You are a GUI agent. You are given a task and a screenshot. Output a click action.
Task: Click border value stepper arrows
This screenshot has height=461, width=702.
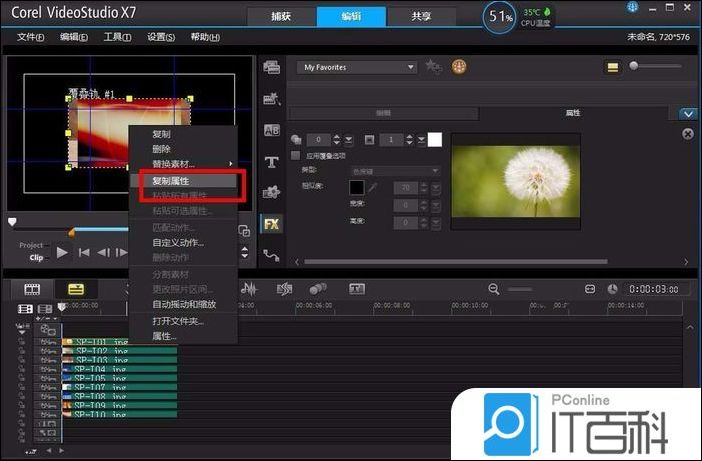click(409, 140)
